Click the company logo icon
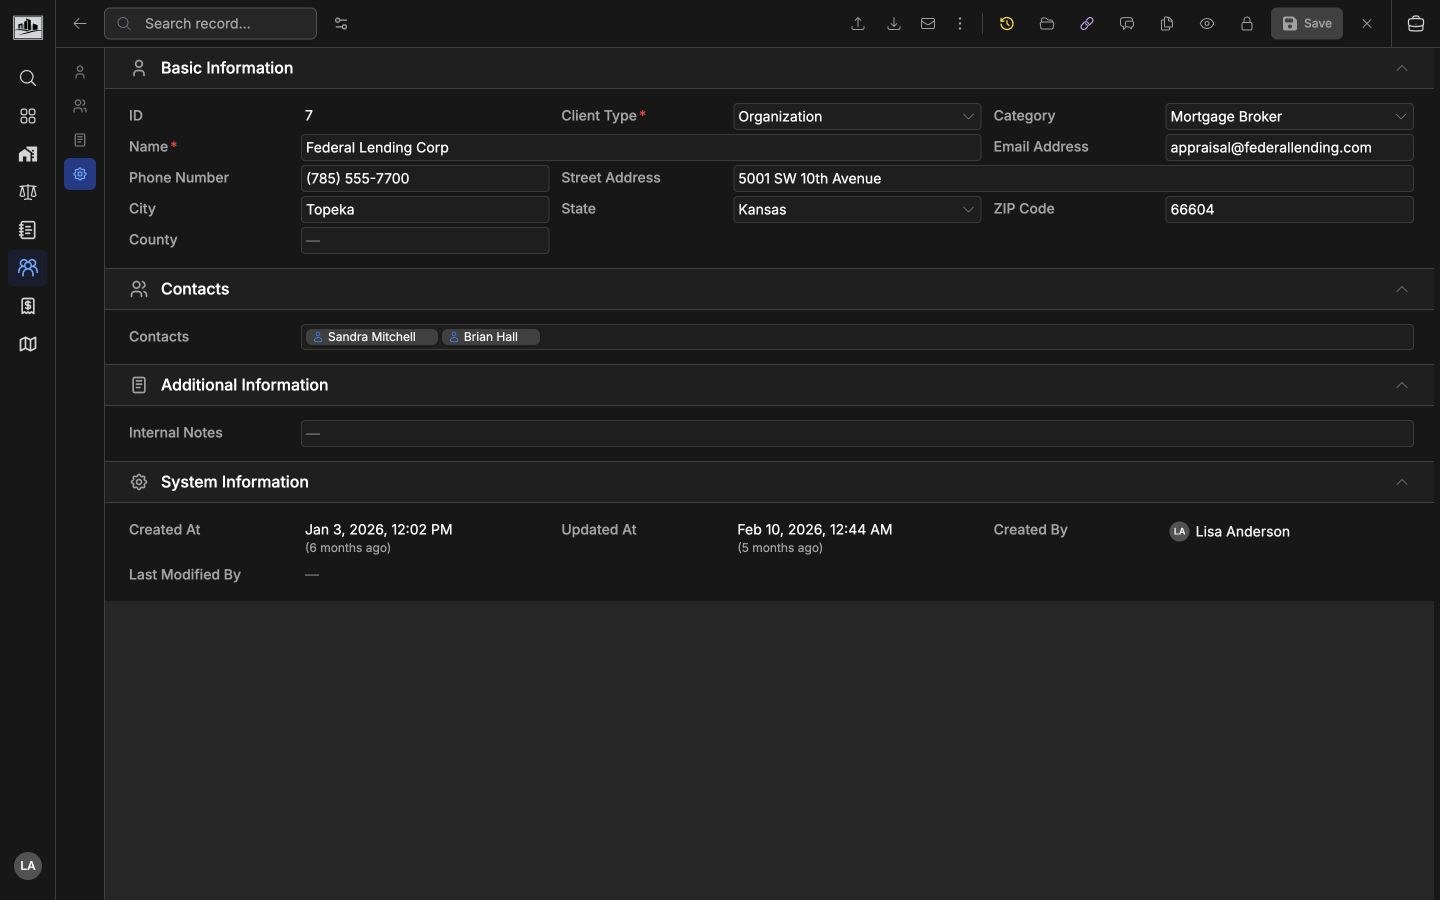Viewport: 1440px width, 900px height. coord(28,27)
